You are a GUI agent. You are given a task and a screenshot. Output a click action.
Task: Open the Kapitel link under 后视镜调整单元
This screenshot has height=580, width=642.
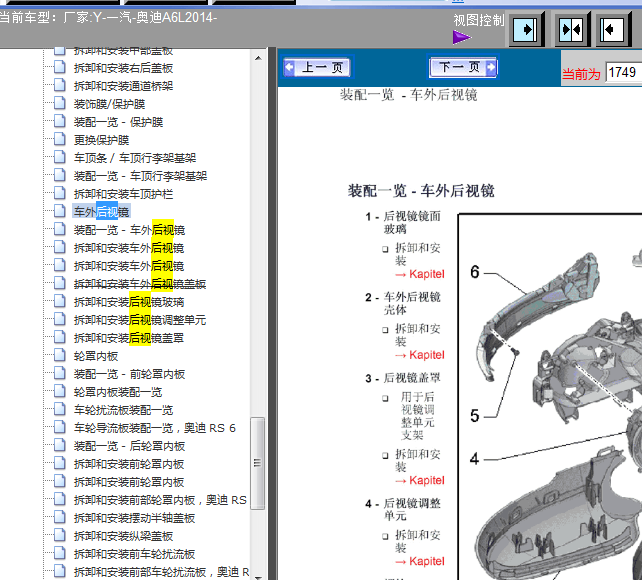coord(420,561)
